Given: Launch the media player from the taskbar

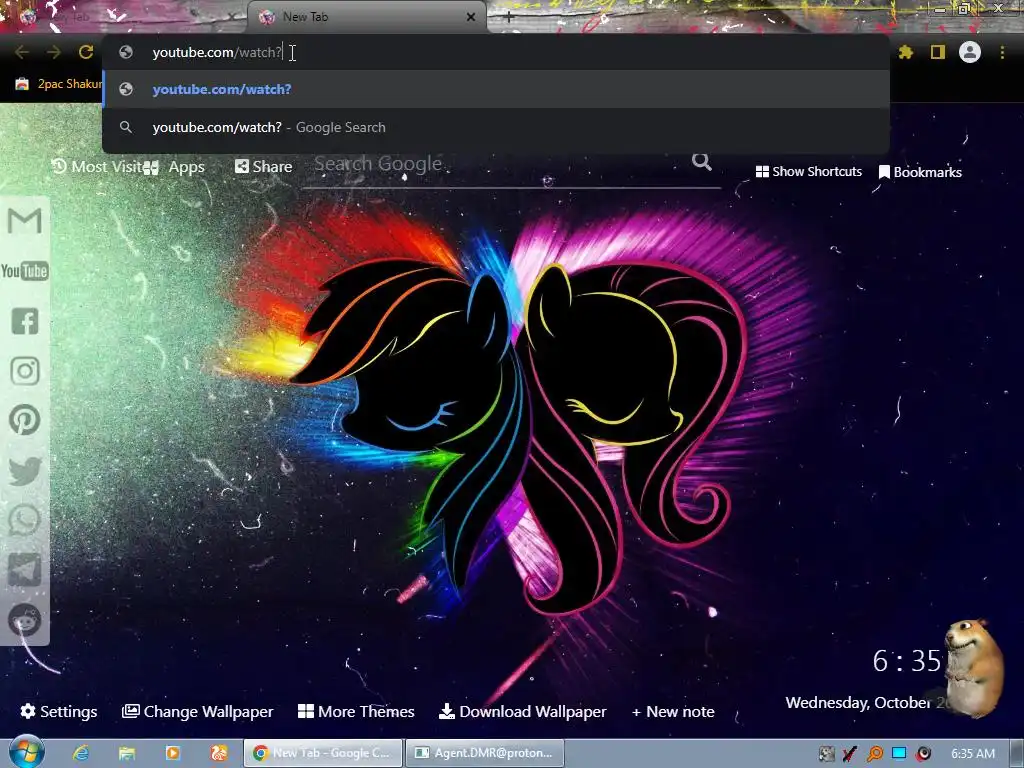Looking at the screenshot, I should (x=172, y=753).
